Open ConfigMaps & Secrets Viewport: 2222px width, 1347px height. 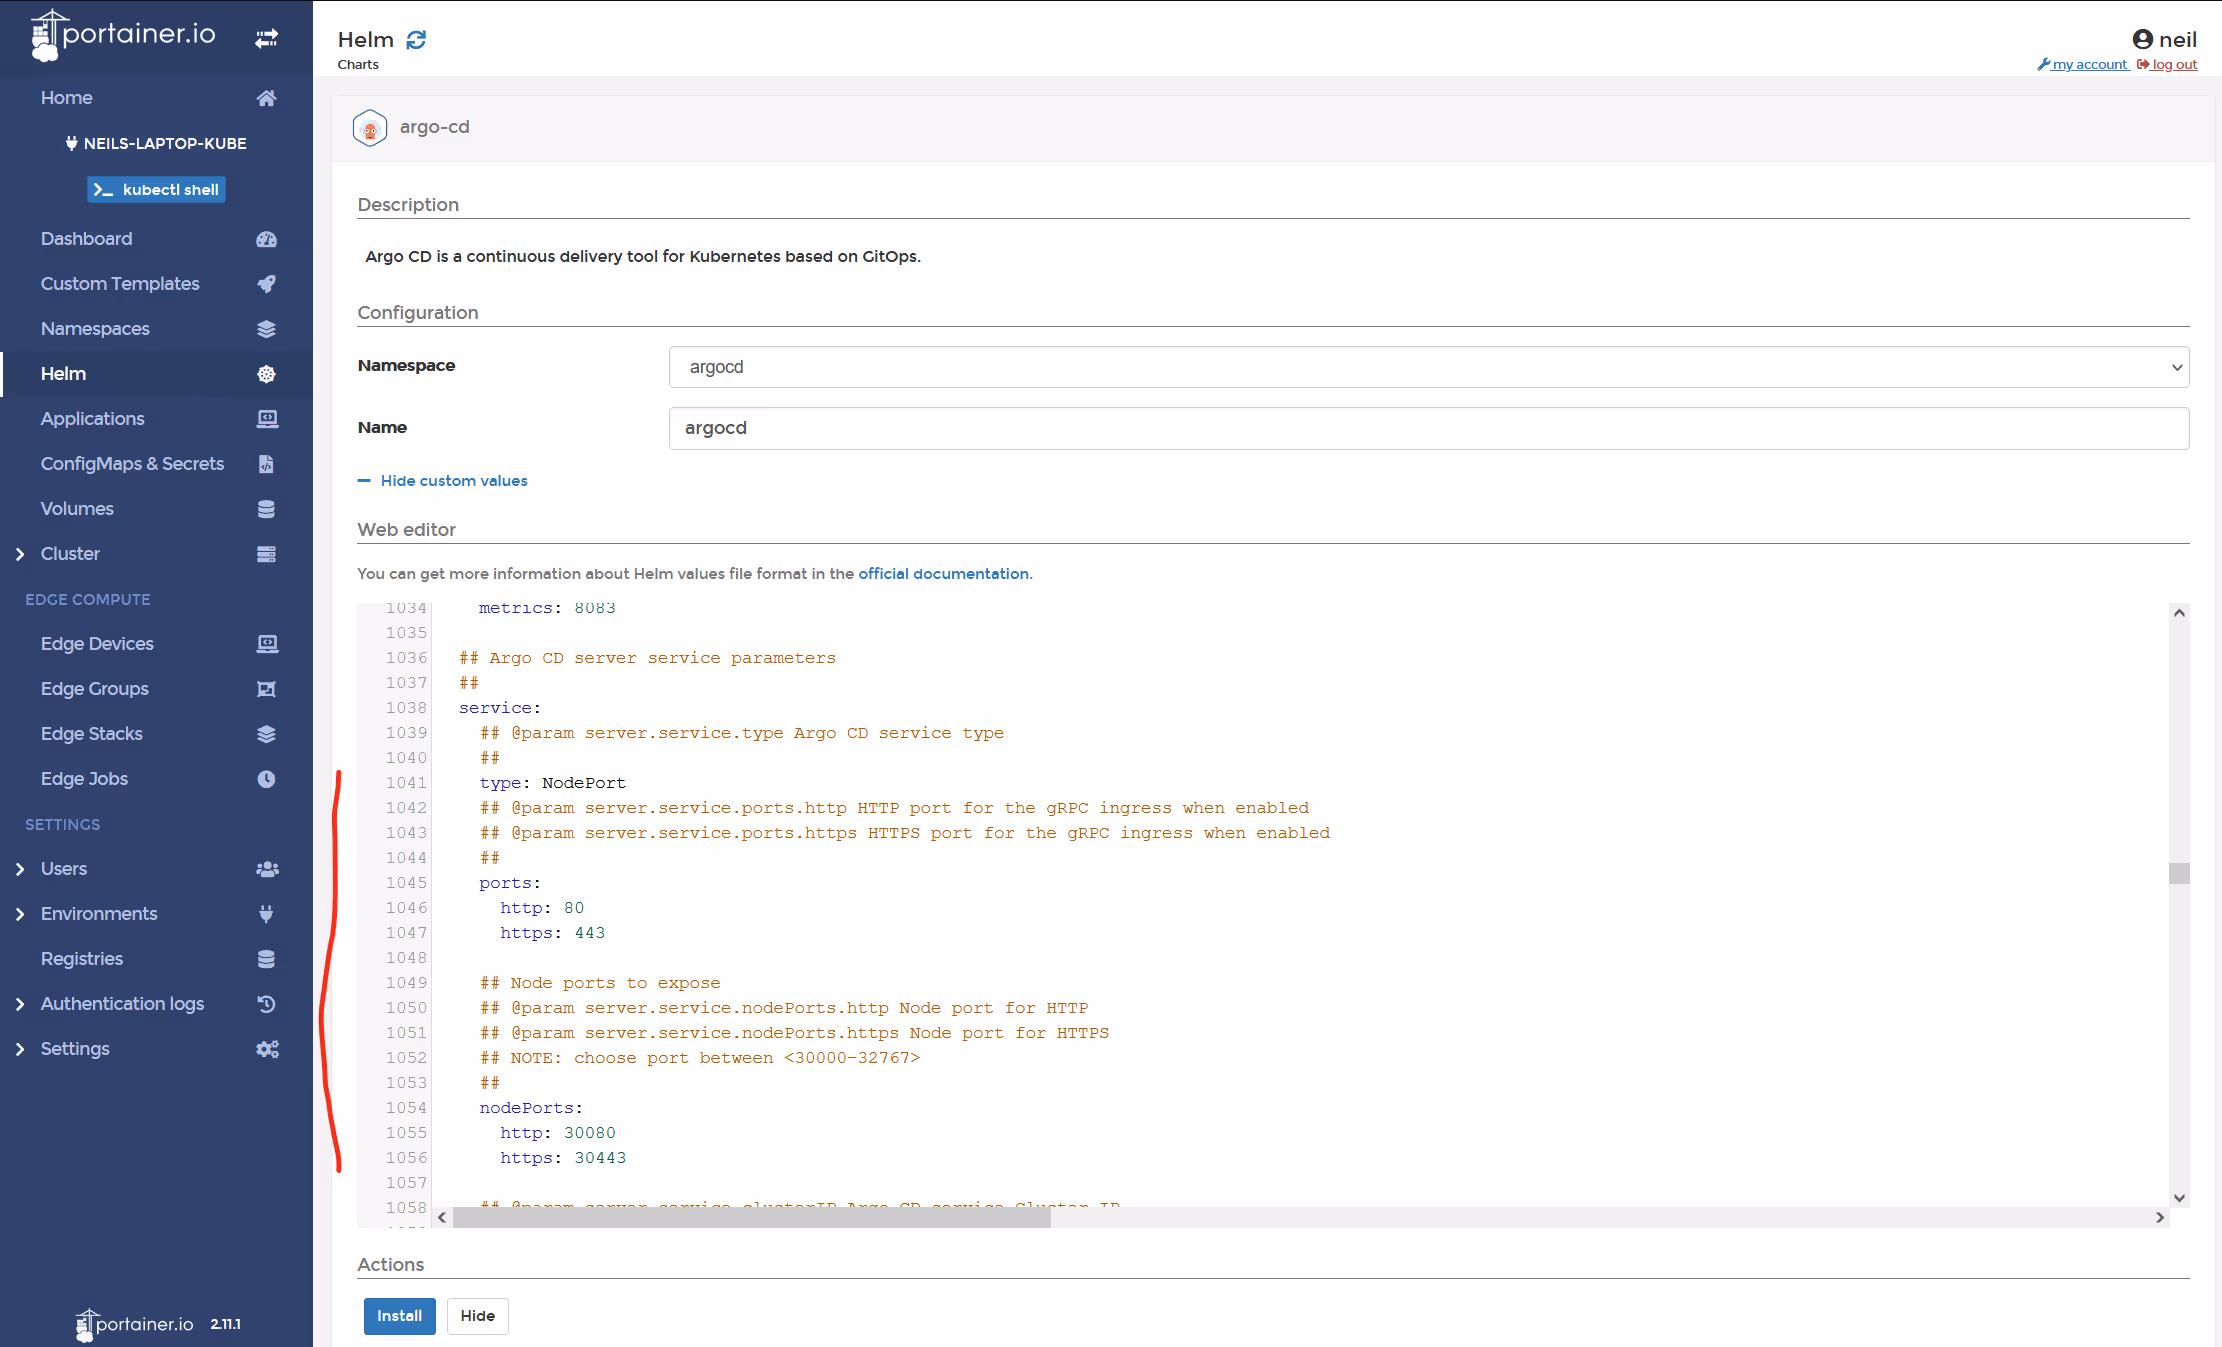pos(132,464)
